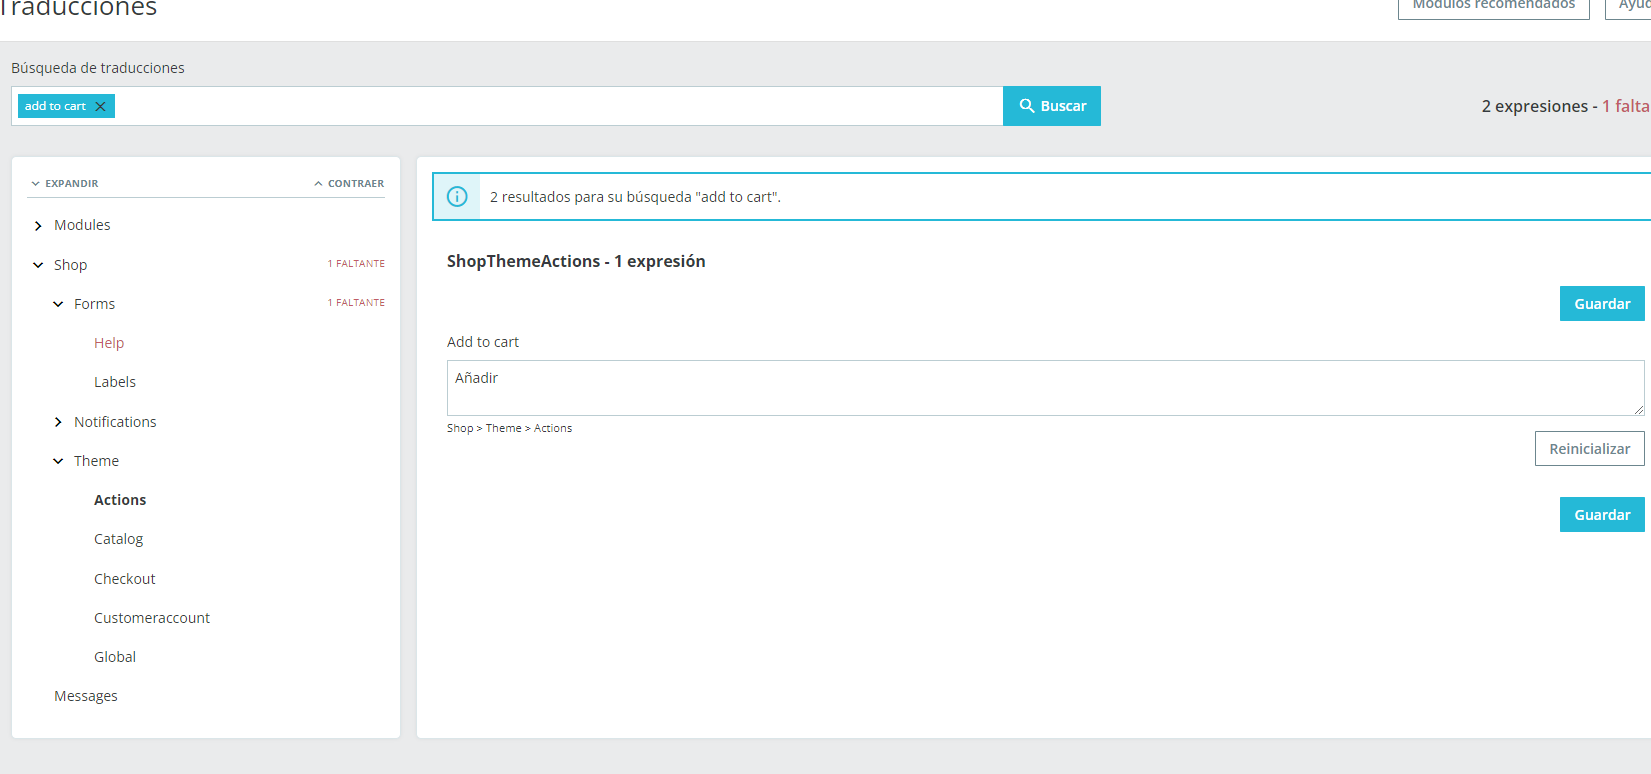
Task: Select the Notifications tree item
Action: coord(115,422)
